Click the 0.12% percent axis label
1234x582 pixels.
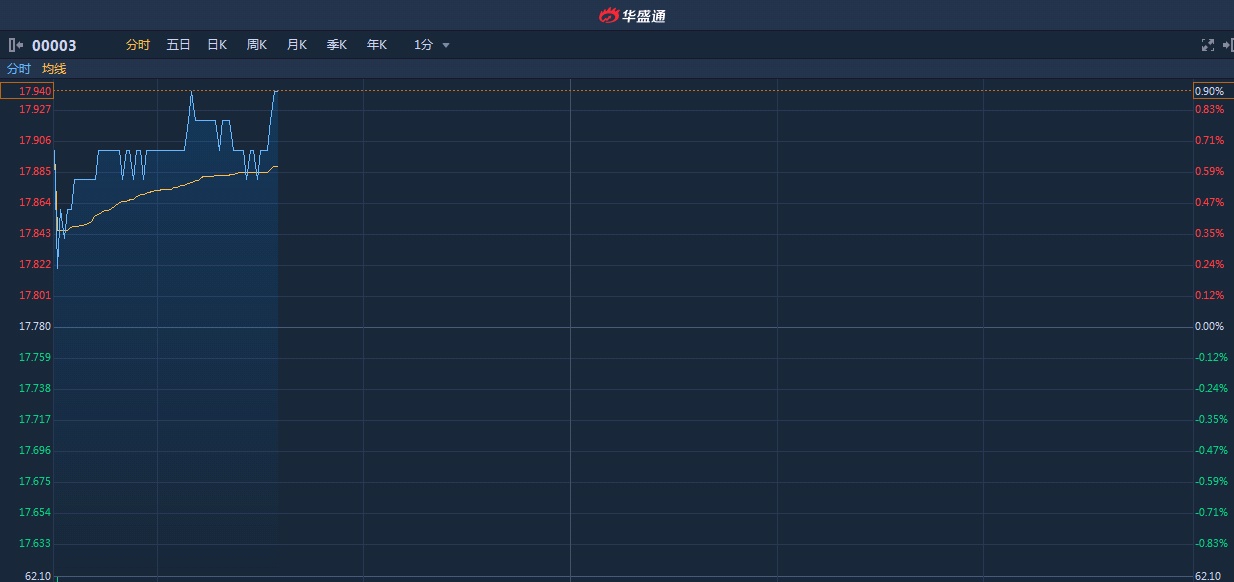(1210, 295)
